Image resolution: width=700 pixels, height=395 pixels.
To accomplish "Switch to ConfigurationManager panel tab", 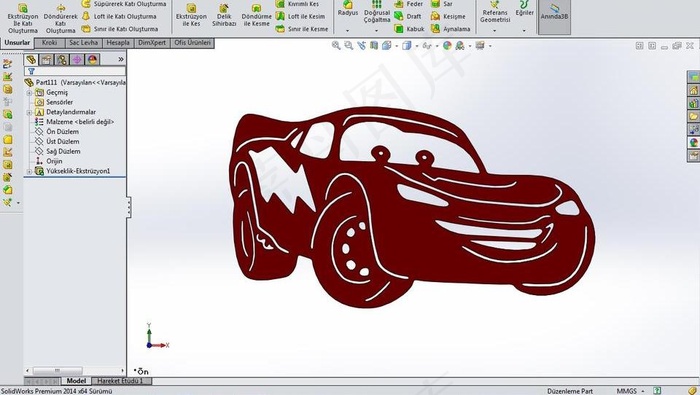I will [62, 59].
